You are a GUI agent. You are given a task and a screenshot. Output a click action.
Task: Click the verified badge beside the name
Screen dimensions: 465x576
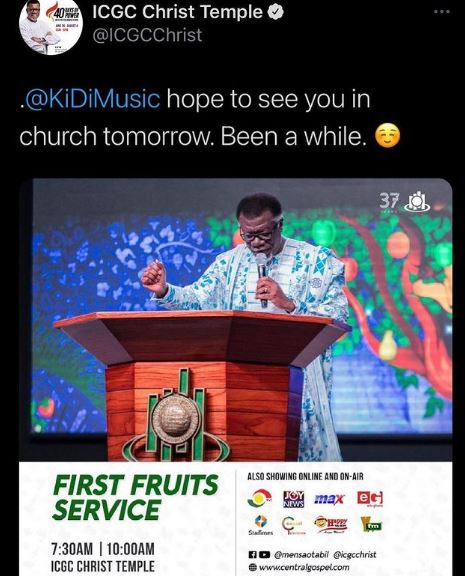coord(275,12)
